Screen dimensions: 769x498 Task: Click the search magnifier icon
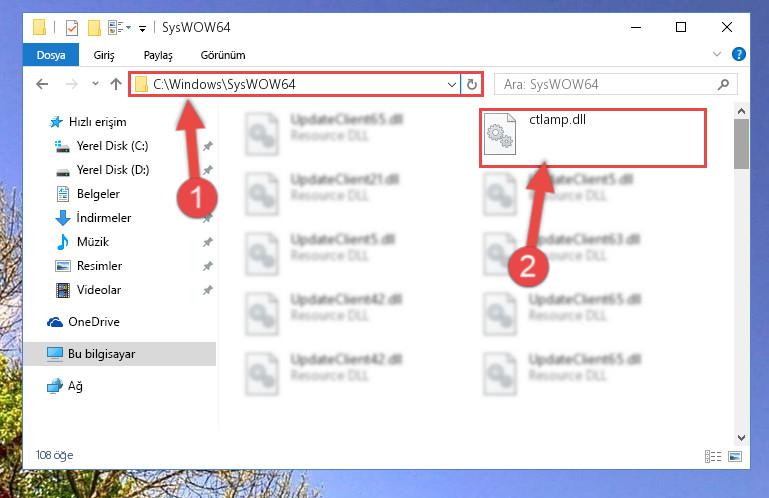723,84
